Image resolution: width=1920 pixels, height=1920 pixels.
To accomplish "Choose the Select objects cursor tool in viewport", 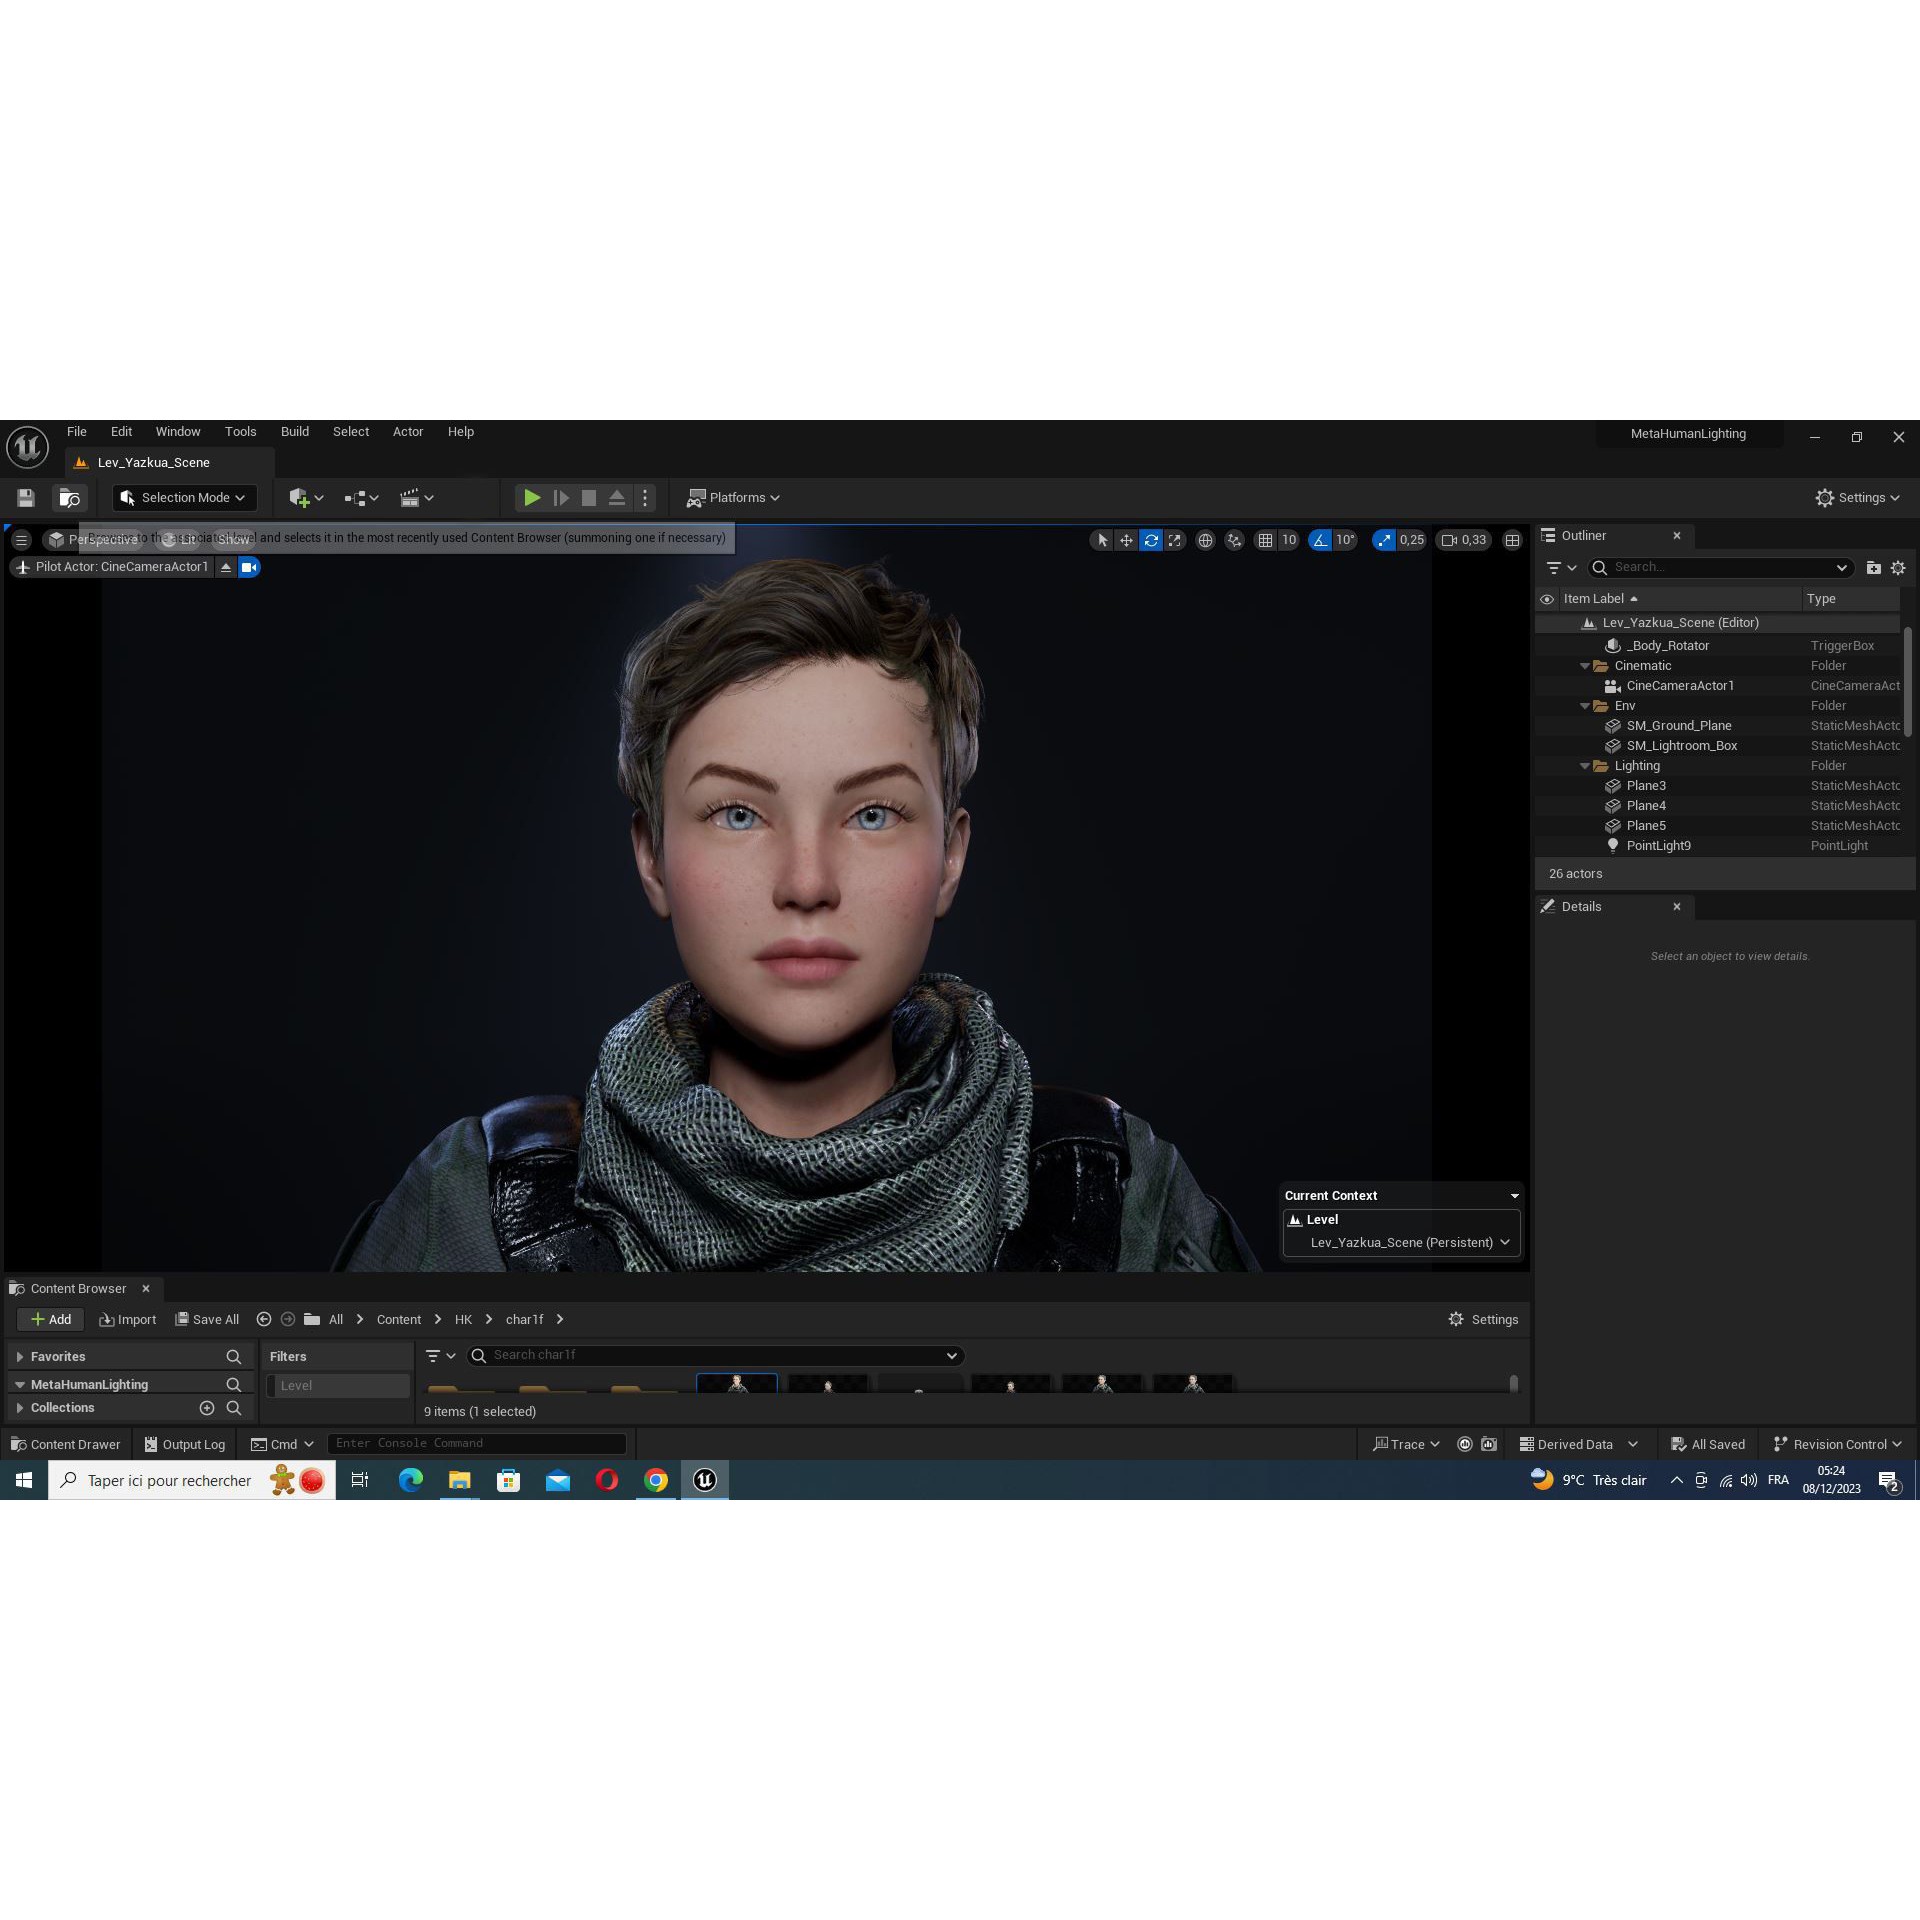I will coord(1102,540).
